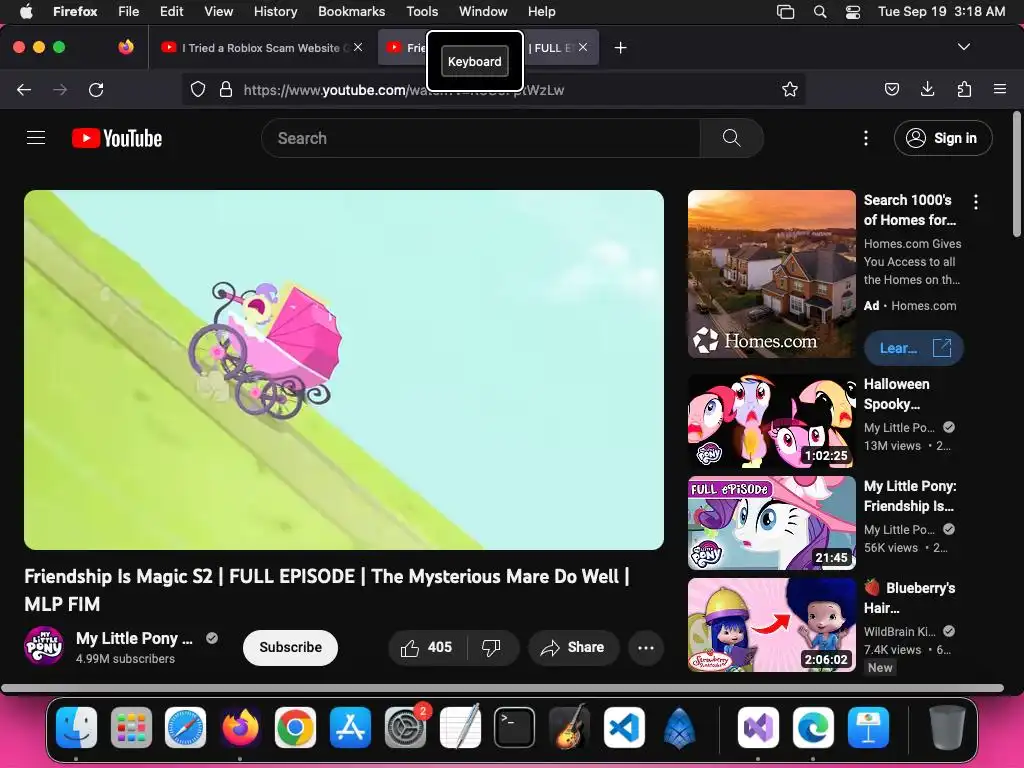Click the Sign in button
The image size is (1024, 768).
(943, 138)
